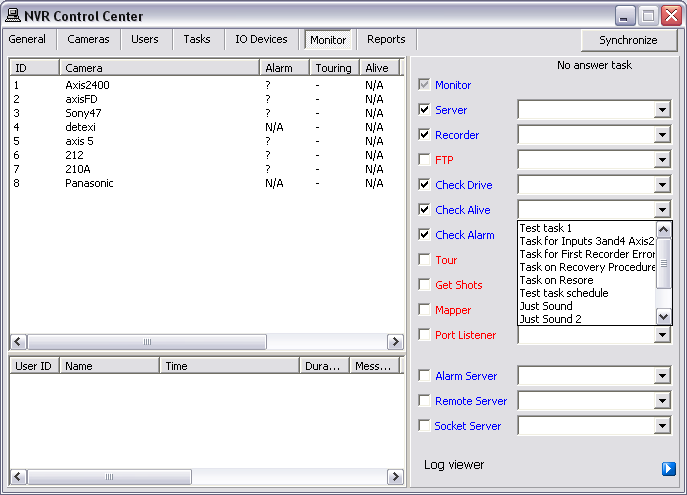Image resolution: width=687 pixels, height=495 pixels.
Task: Click the dropdown list scroll up arrow
Action: tap(663, 229)
